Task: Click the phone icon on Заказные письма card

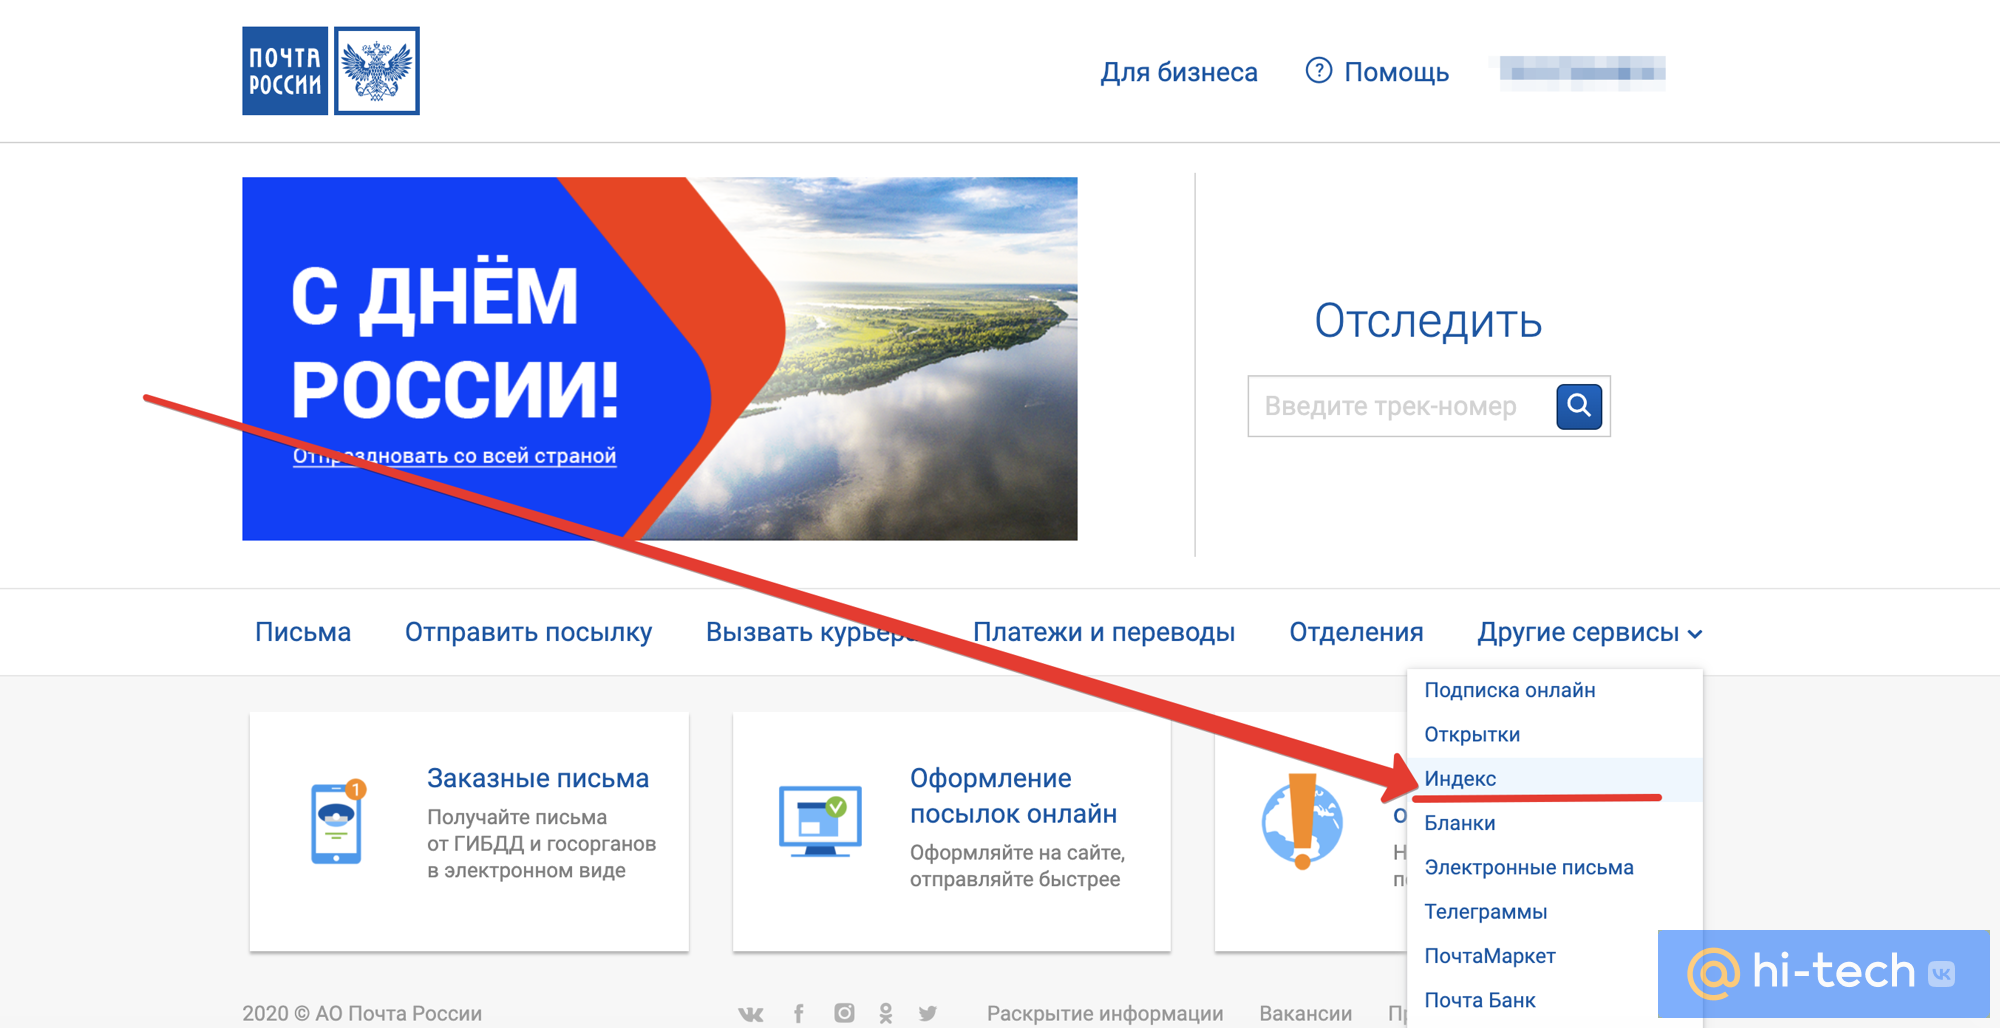Action: point(337,822)
